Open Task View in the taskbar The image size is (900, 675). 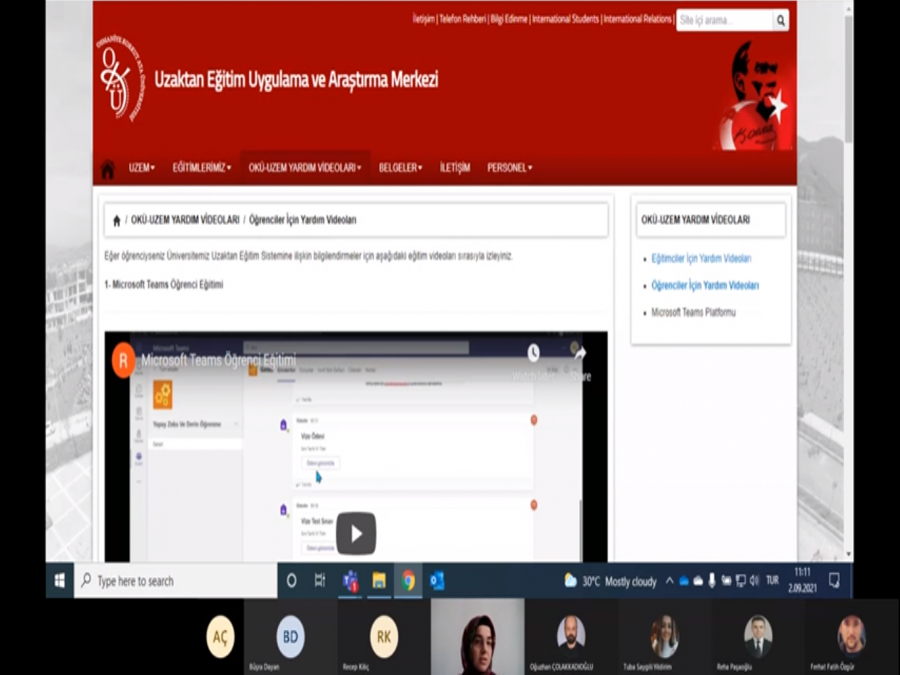(x=320, y=581)
